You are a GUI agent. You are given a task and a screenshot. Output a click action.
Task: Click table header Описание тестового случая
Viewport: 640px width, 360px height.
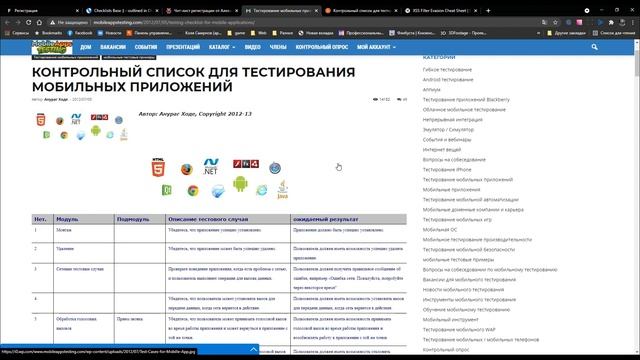(x=208, y=219)
